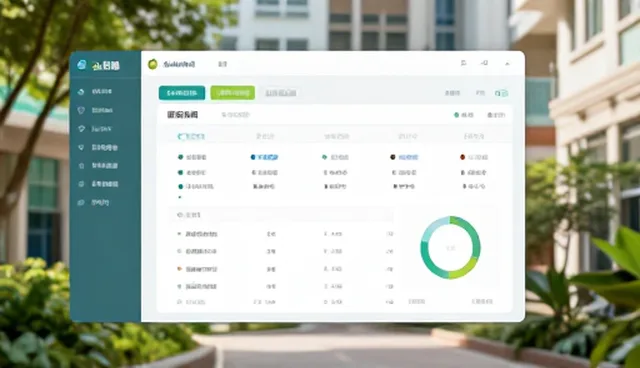Click the teal diamond-dot entry in the third column
640x368 pixels.
(336, 157)
